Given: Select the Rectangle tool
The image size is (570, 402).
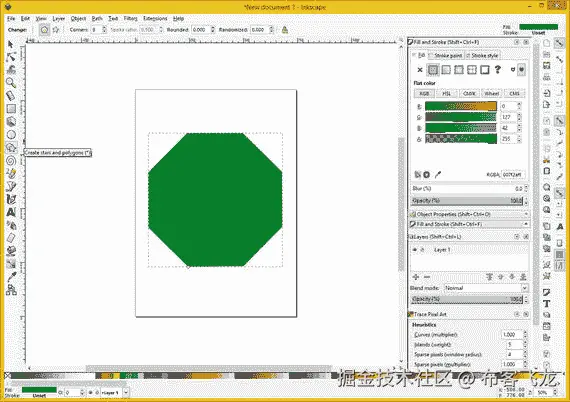Looking at the screenshot, I should tap(11, 109).
